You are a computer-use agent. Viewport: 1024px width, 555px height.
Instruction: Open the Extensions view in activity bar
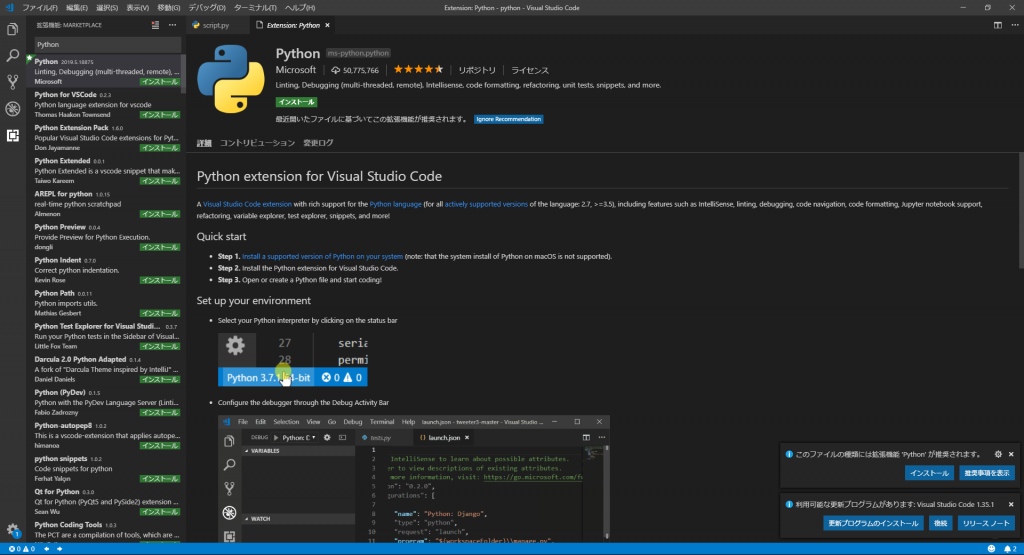(x=12, y=135)
